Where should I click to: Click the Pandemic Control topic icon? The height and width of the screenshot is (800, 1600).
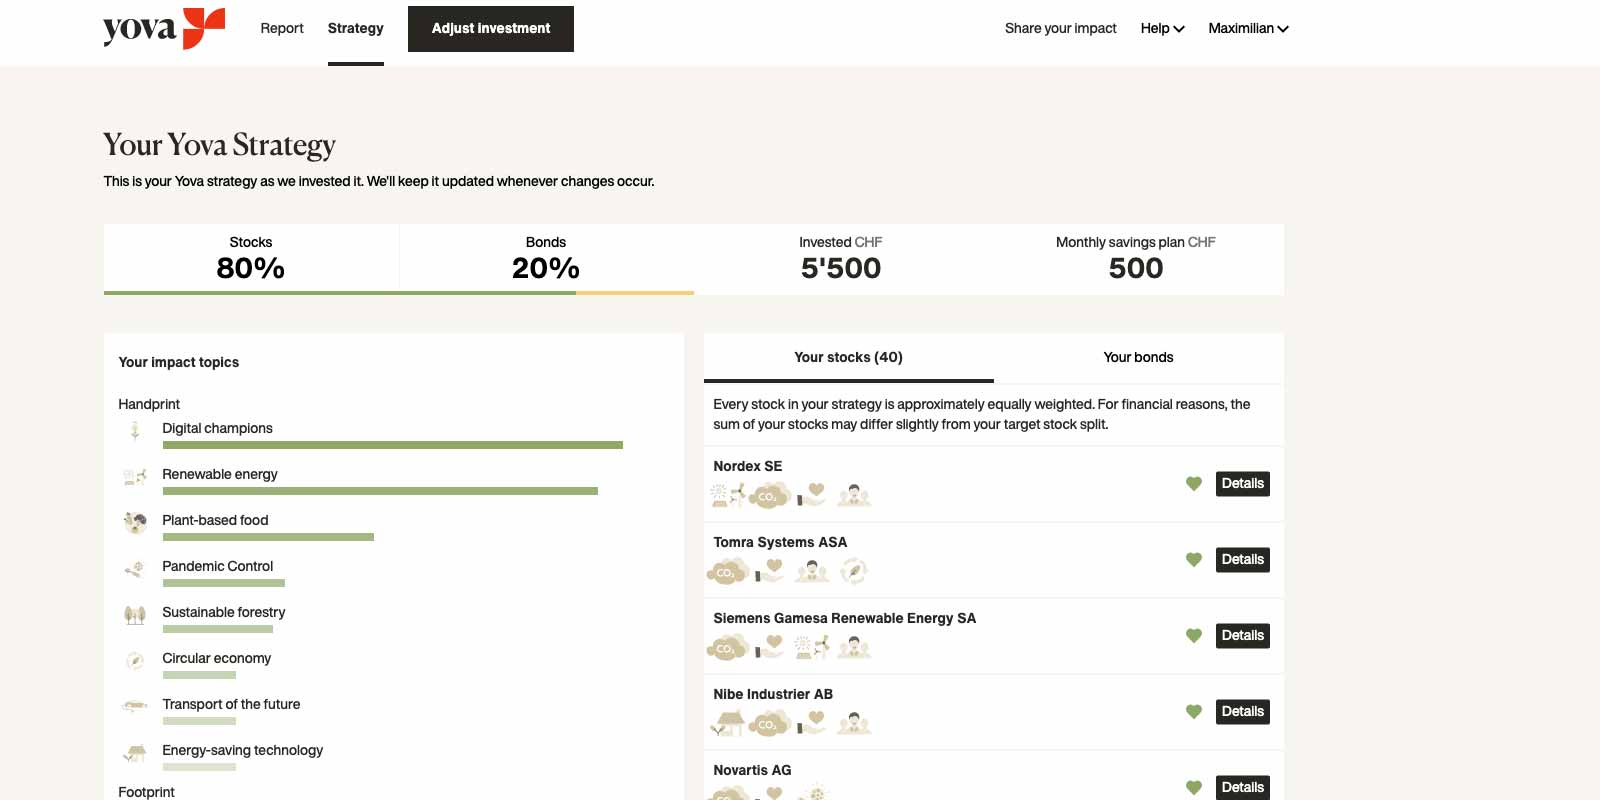135,569
